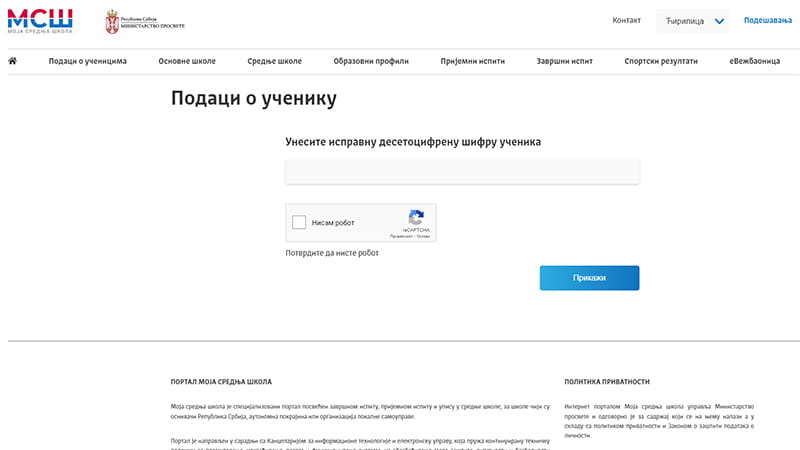
Task: Open 'Образовни профили' navigation item
Action: [x=371, y=61]
